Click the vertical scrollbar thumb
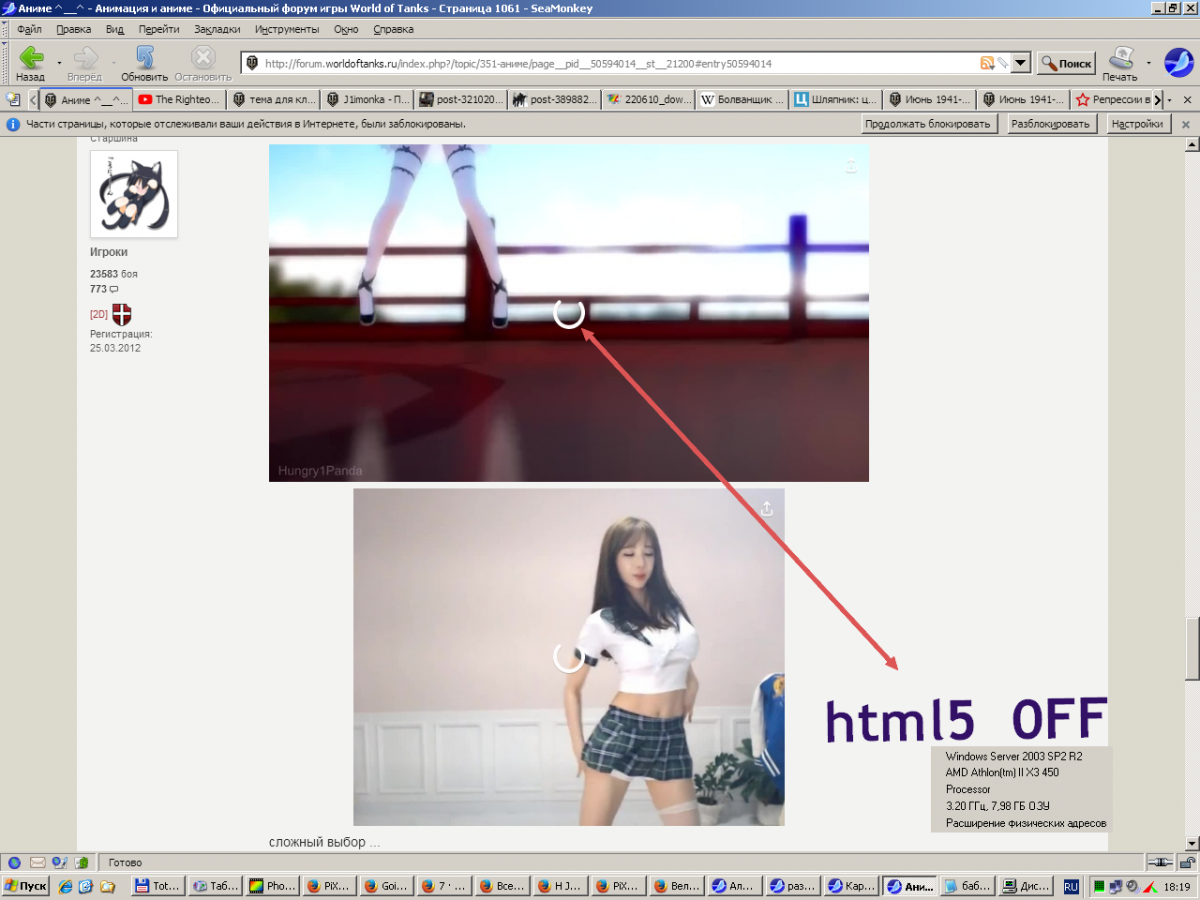 pos(1192,649)
